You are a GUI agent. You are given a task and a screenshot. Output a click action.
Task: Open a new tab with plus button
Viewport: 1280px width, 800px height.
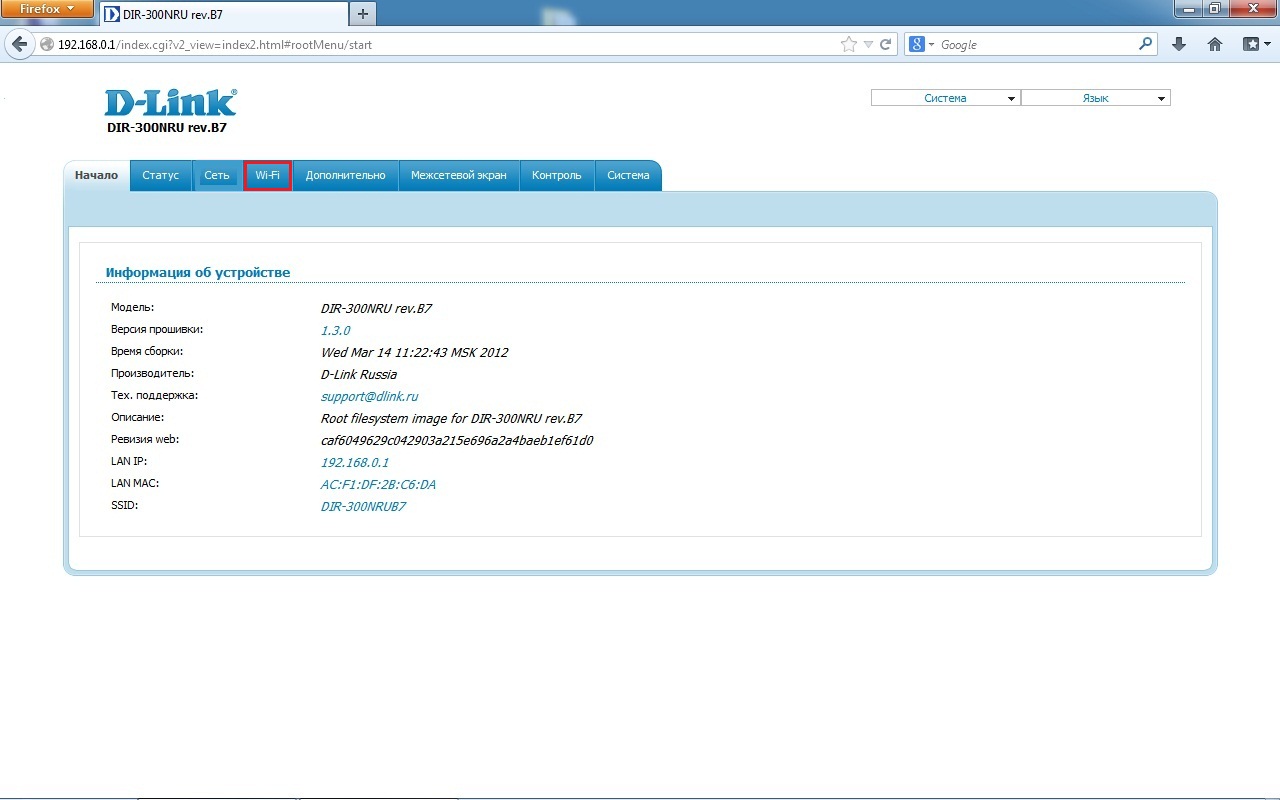point(362,14)
